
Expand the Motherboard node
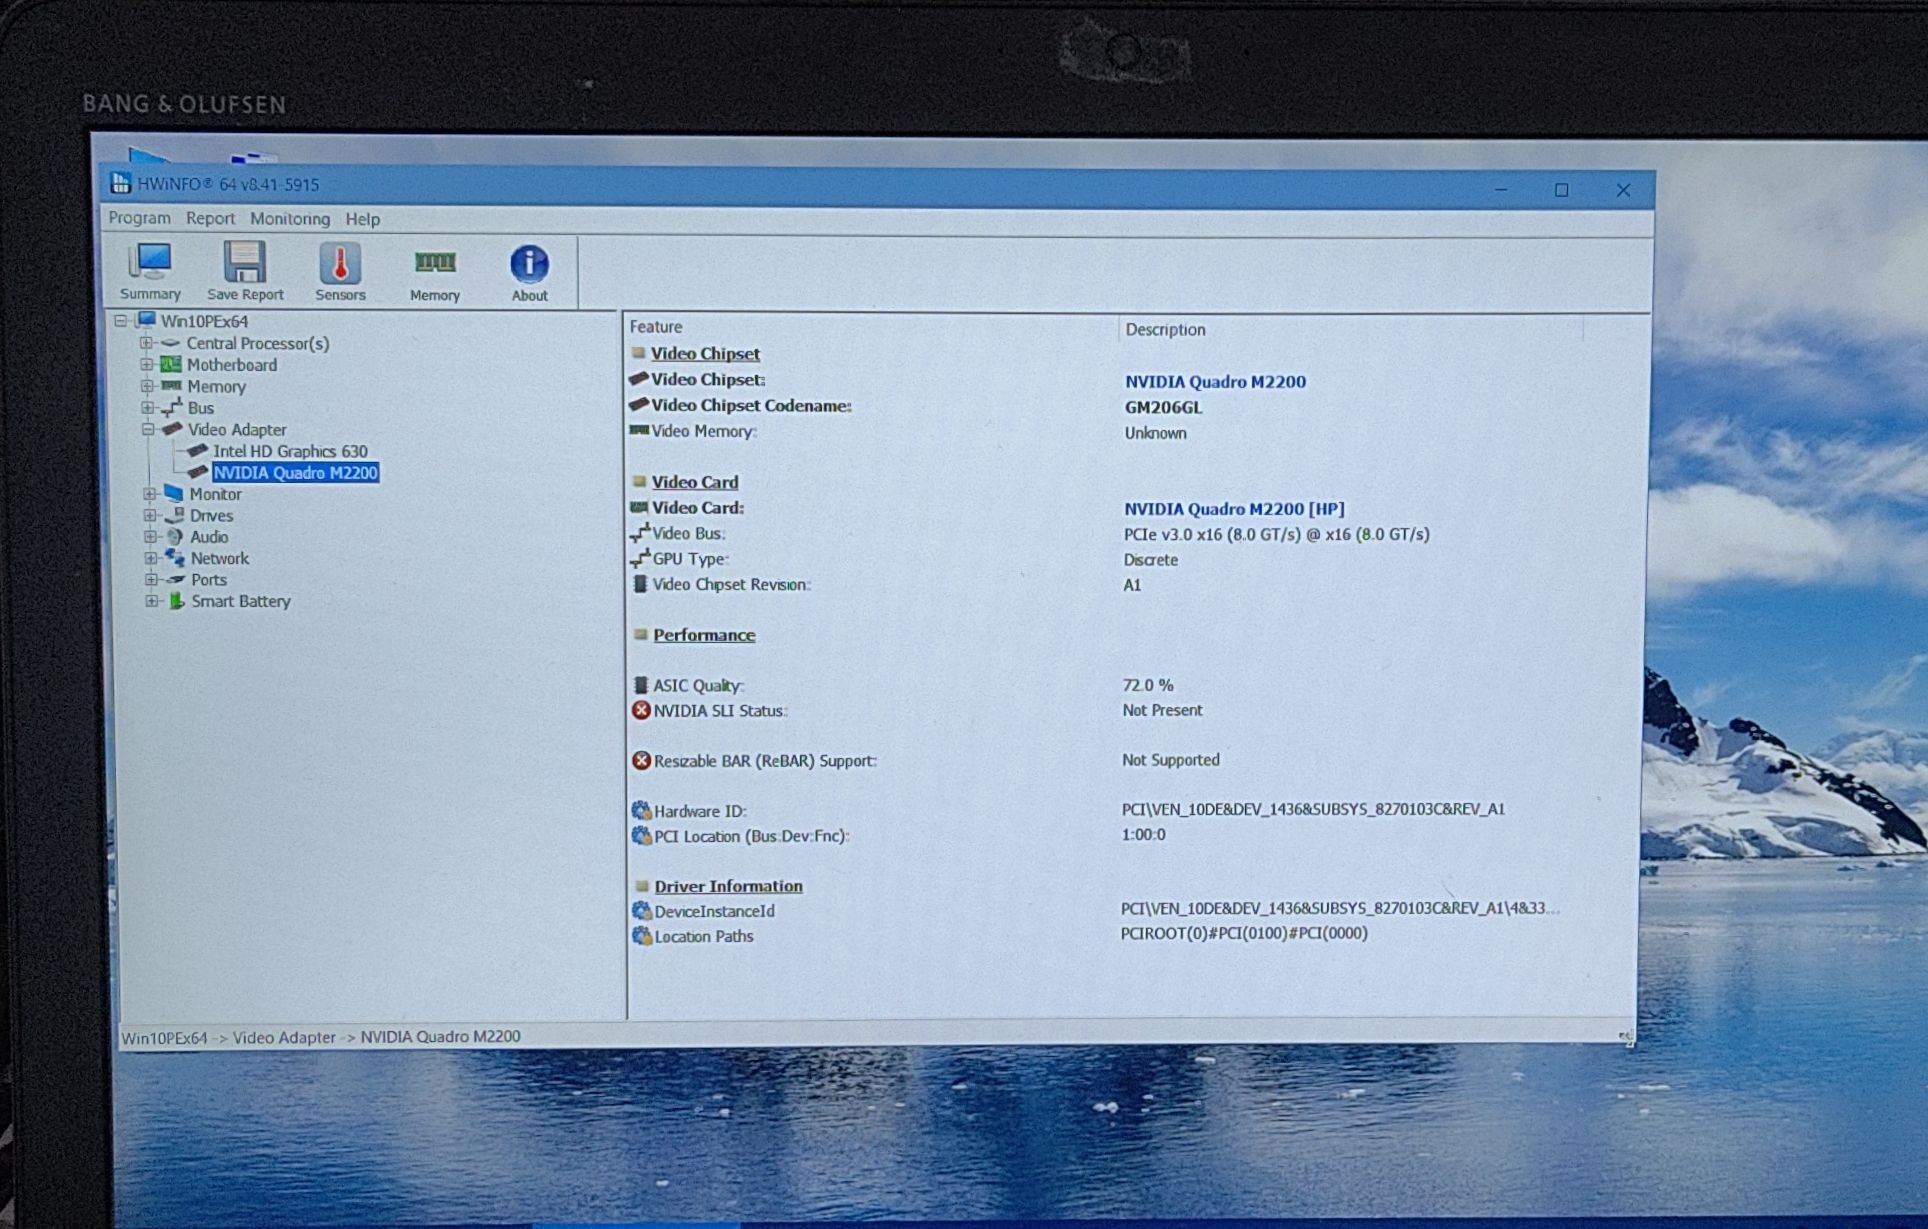(147, 364)
